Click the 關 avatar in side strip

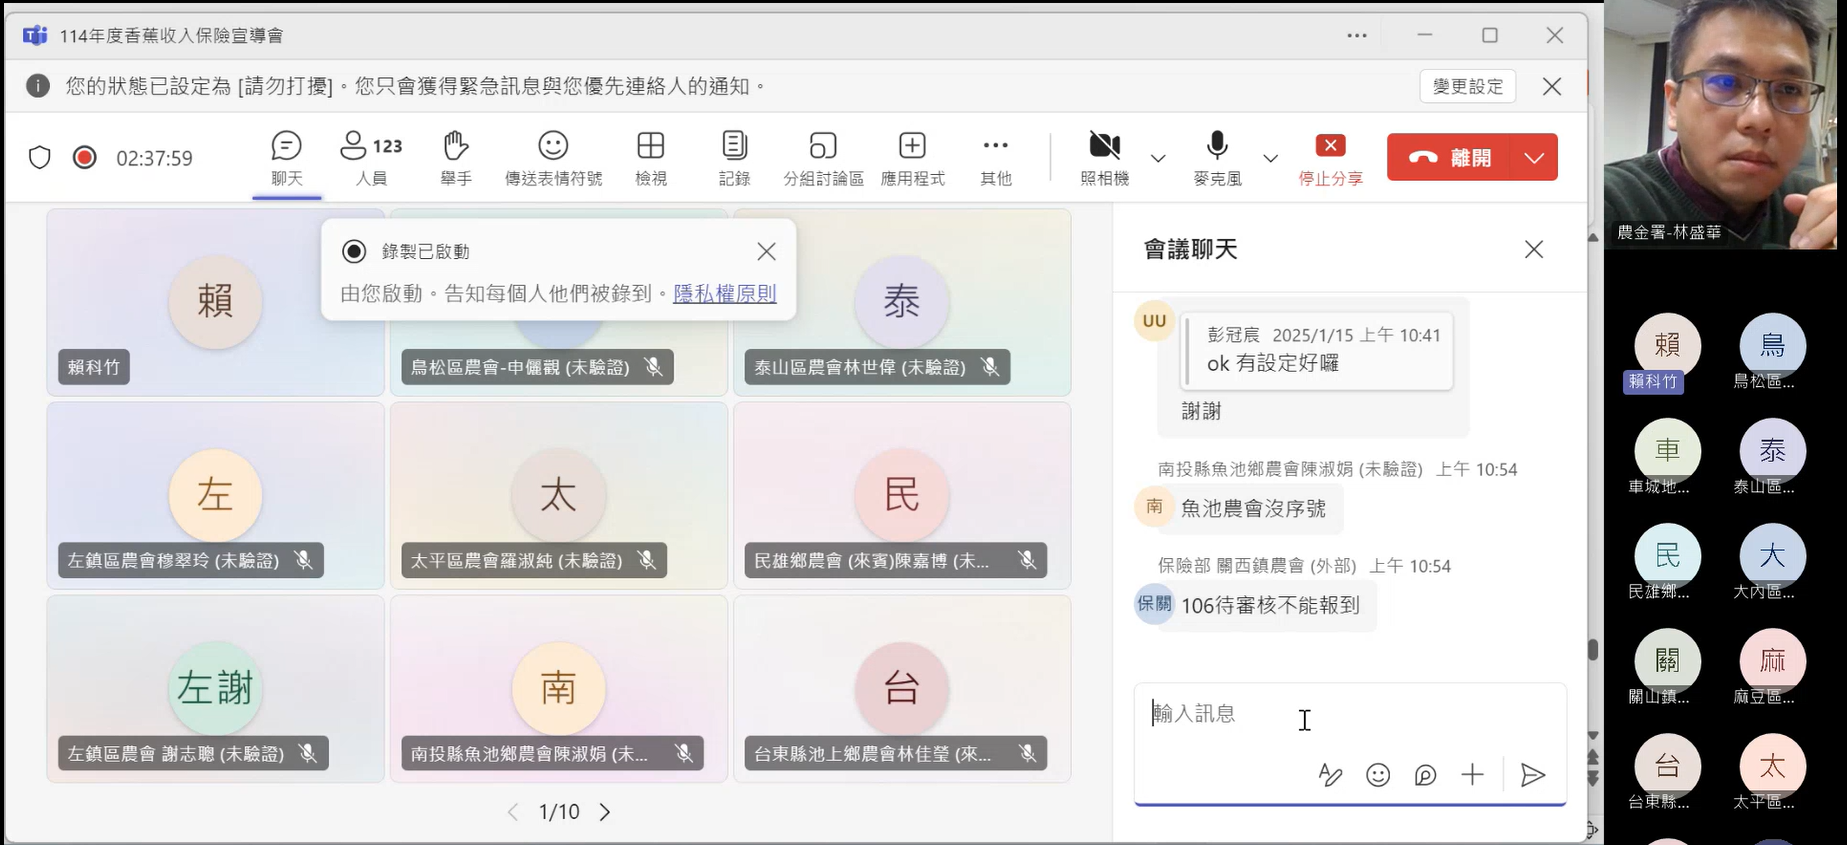1667,661
